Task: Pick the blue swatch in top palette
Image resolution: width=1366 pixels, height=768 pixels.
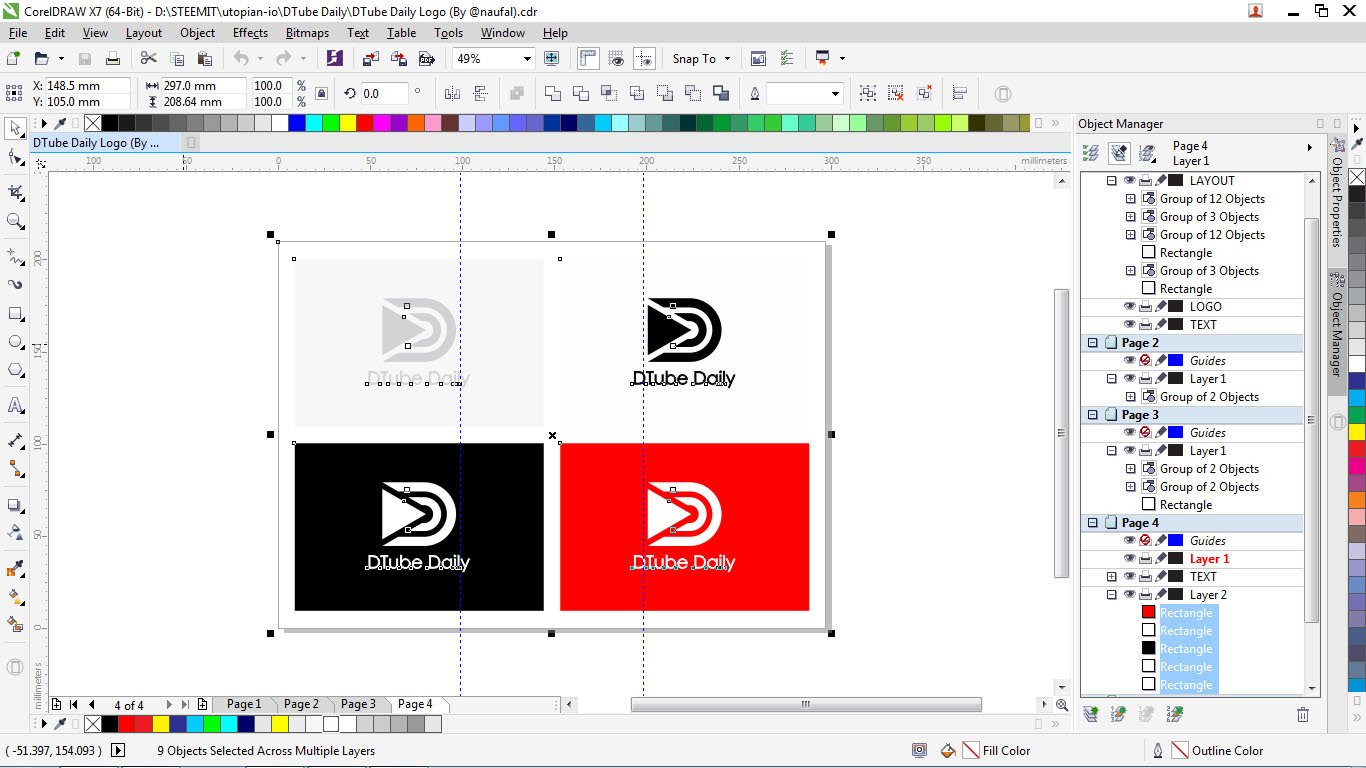Action: [296, 123]
